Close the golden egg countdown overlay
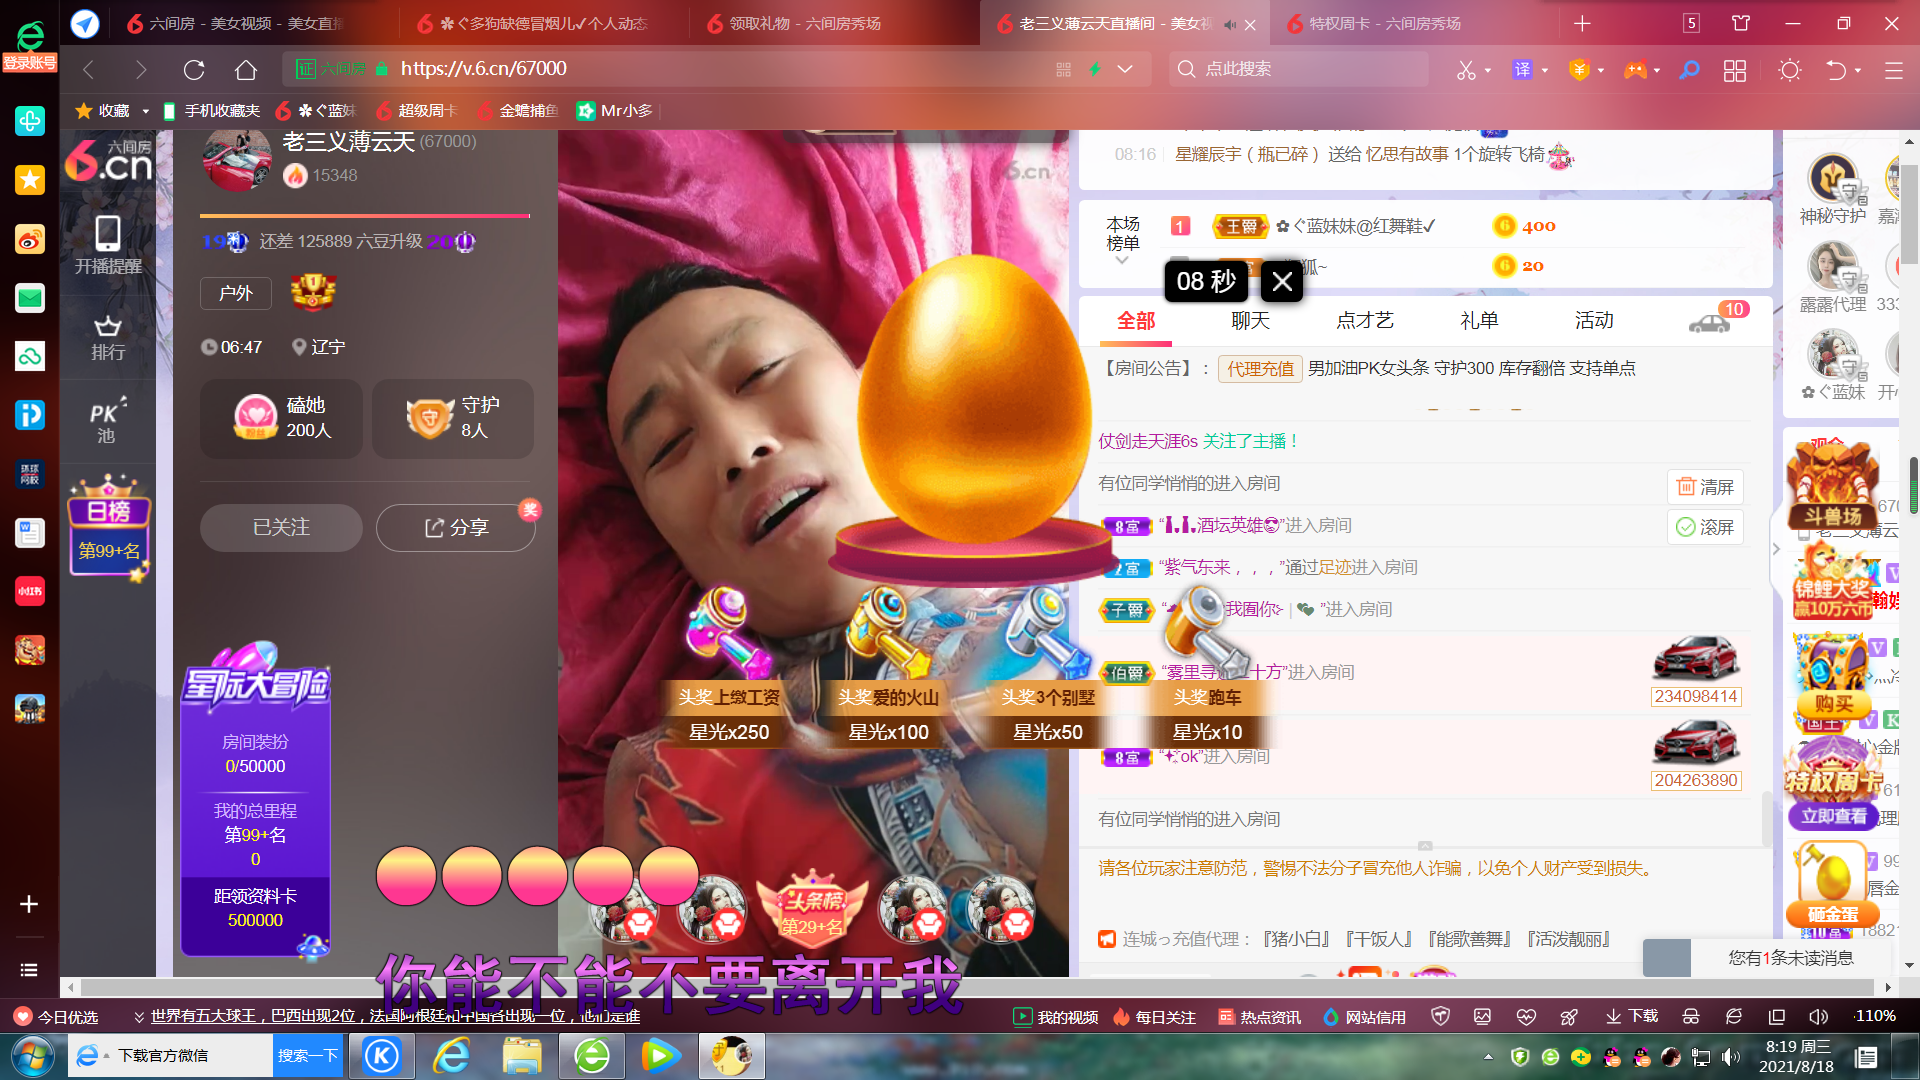This screenshot has width=1920, height=1080. tap(1282, 282)
